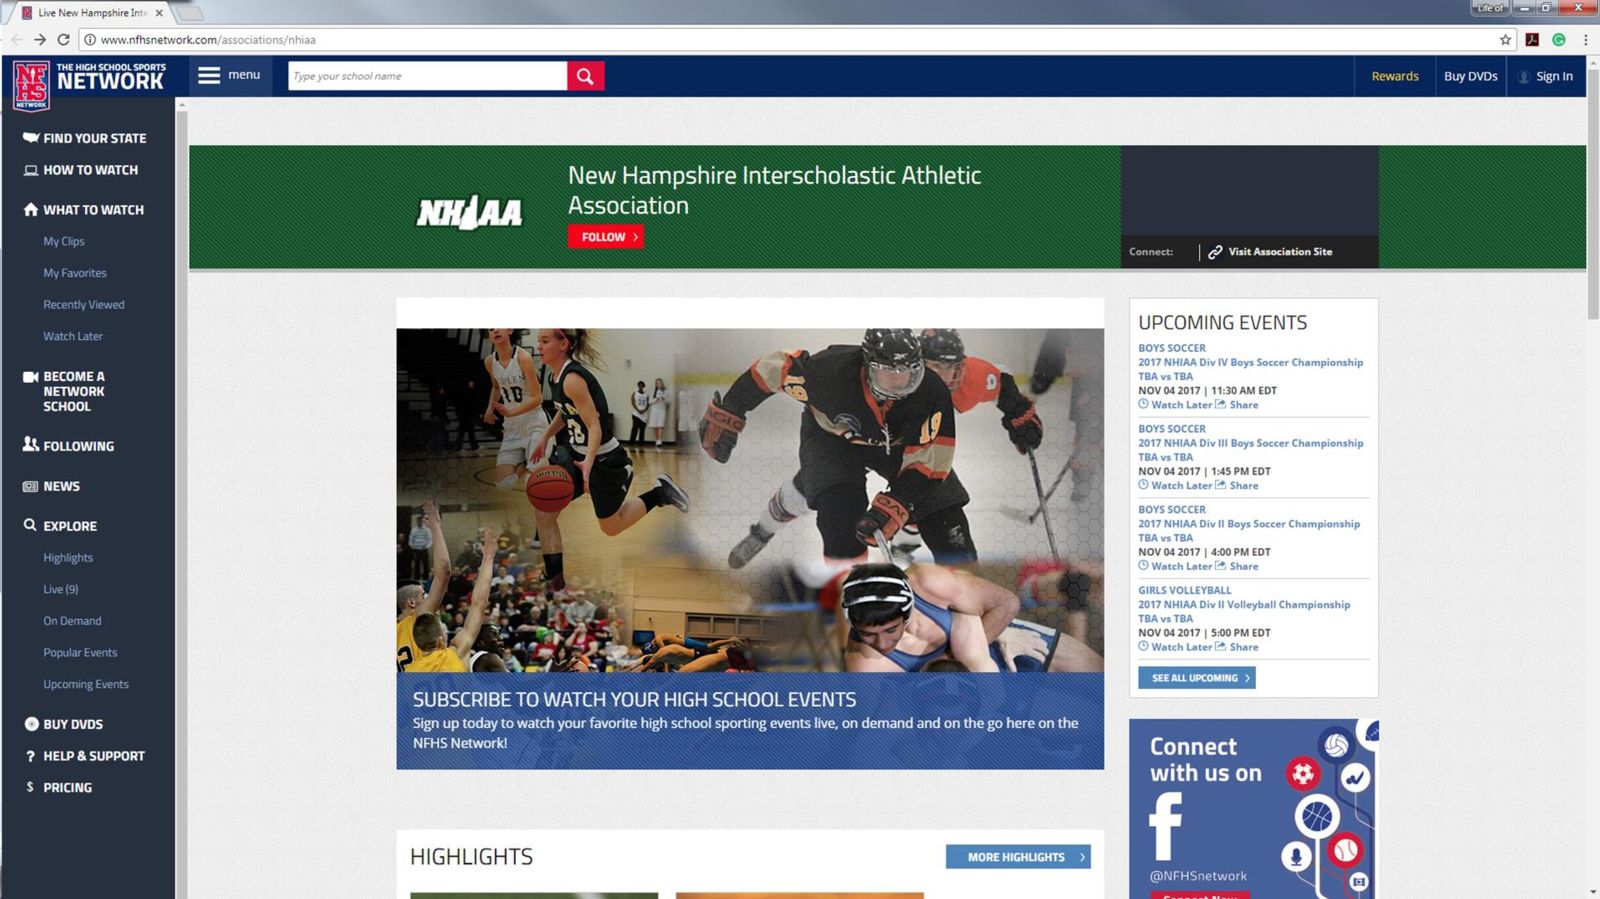The width and height of the screenshot is (1600, 899).
Task: Click the link chain icon beside Visit Association Site
Action: click(x=1215, y=252)
